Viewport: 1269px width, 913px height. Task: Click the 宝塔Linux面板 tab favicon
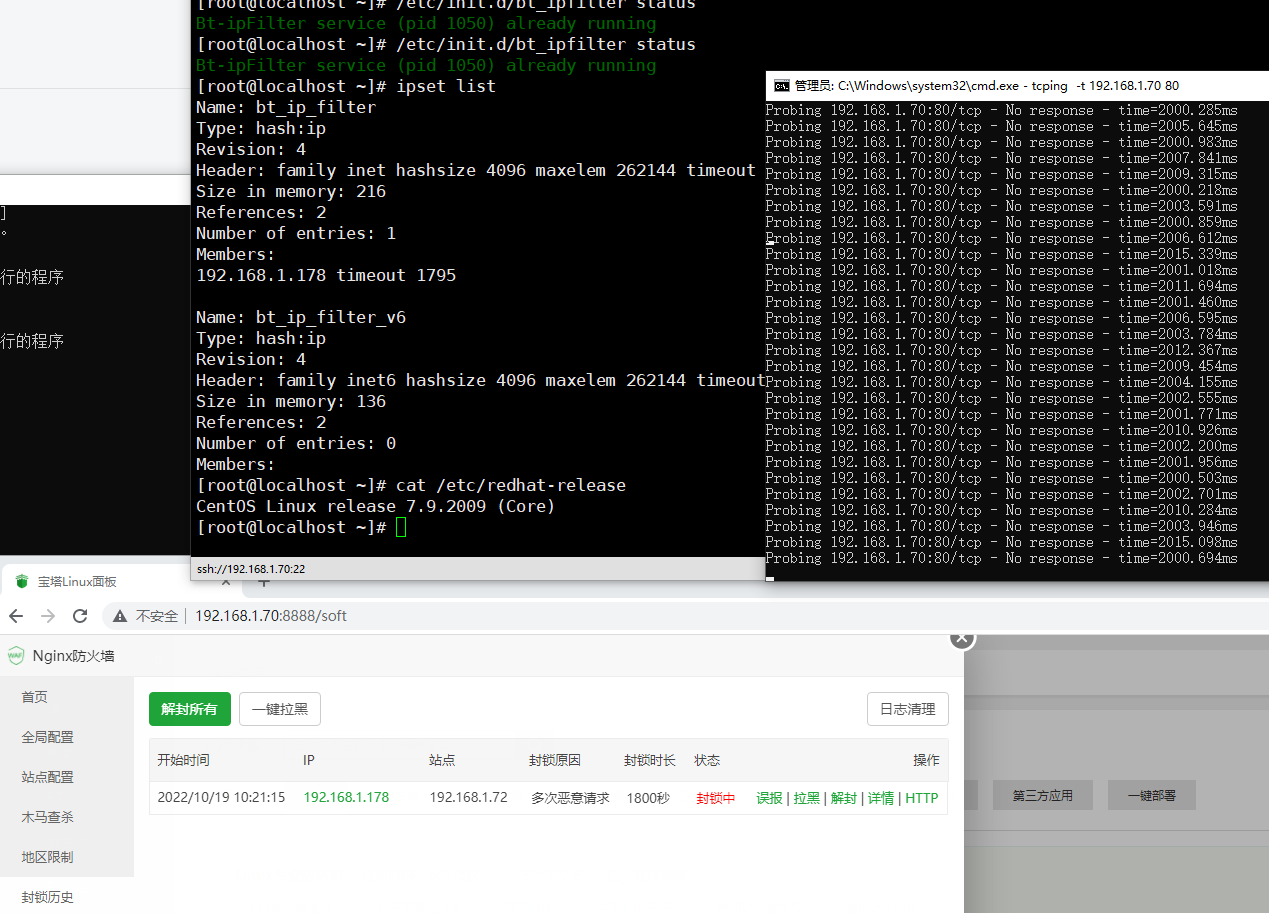click(22, 582)
